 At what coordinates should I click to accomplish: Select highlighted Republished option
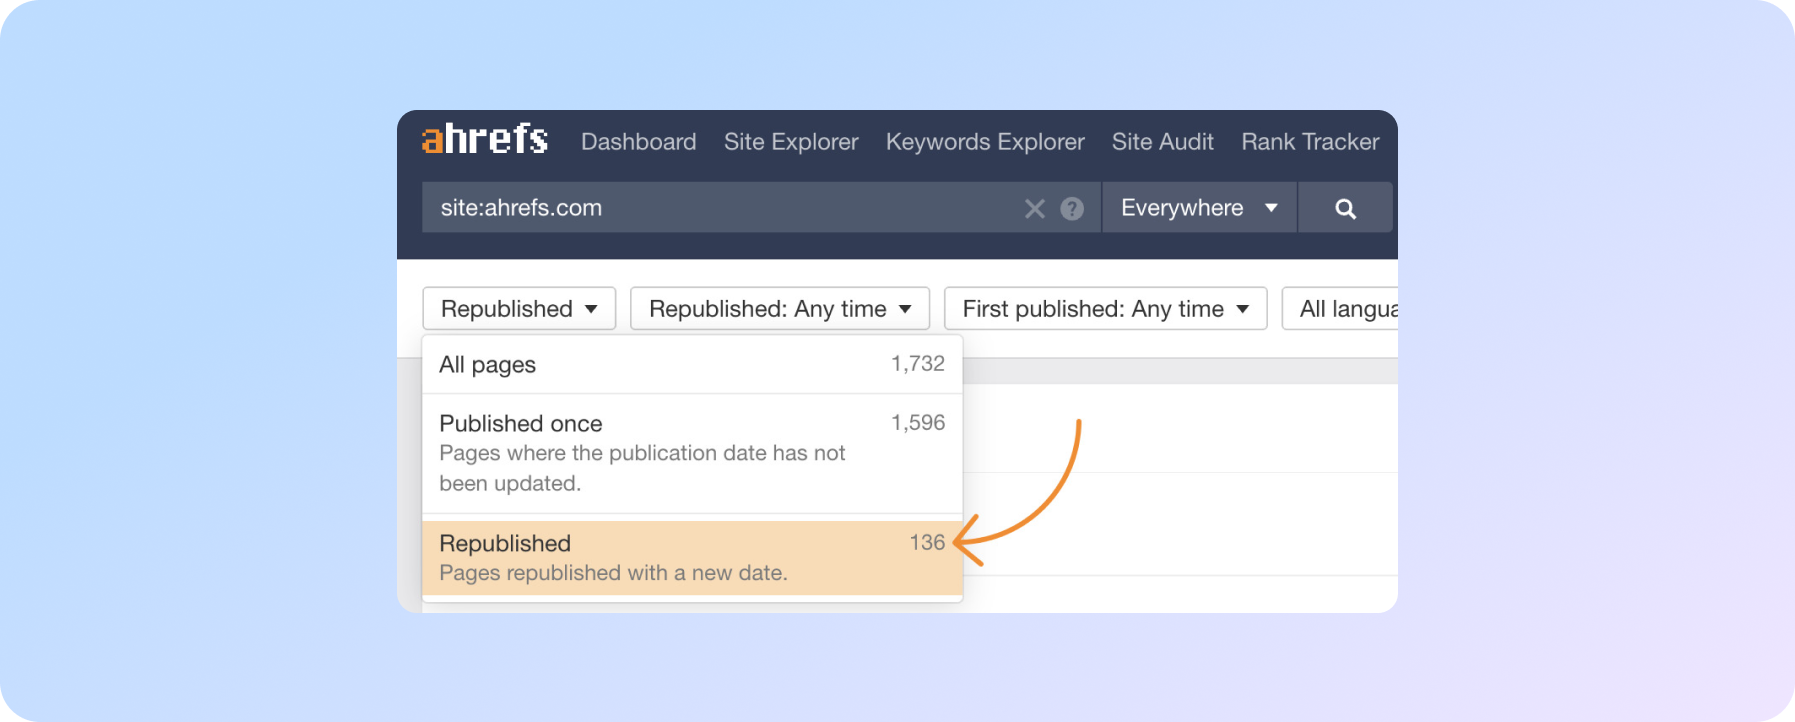[692, 558]
